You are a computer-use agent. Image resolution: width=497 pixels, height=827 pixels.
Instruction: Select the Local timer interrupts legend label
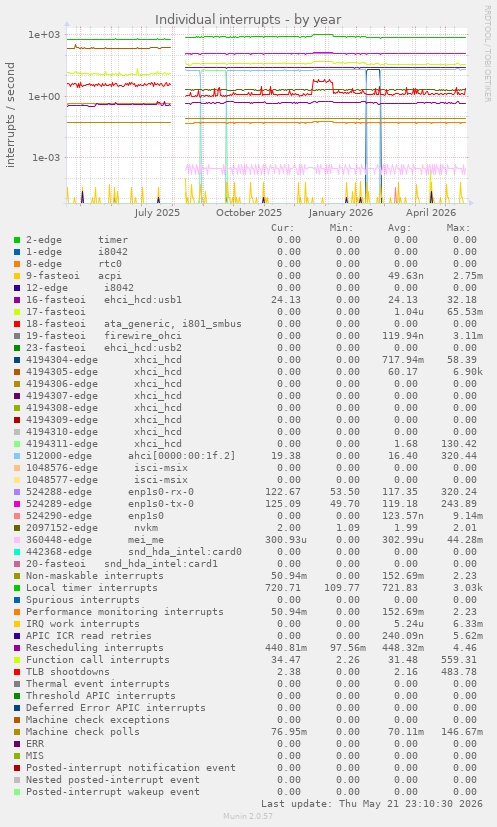coord(92,588)
